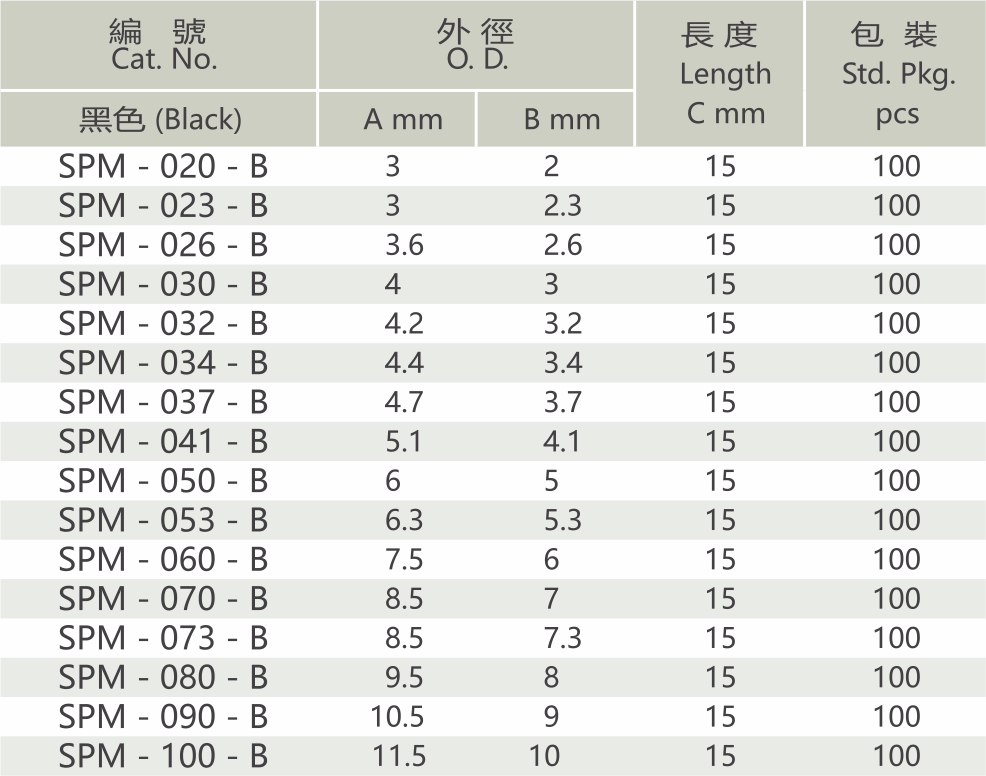
Task: Select the Black sub-header cell
Action: click(x=158, y=119)
